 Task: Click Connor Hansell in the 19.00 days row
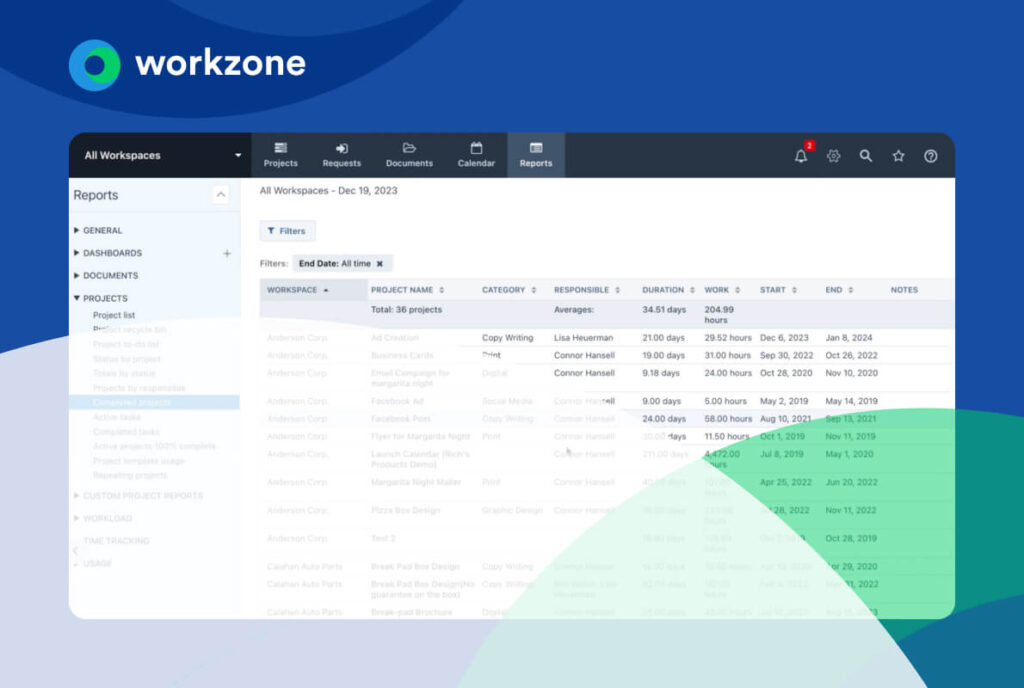[584, 356]
